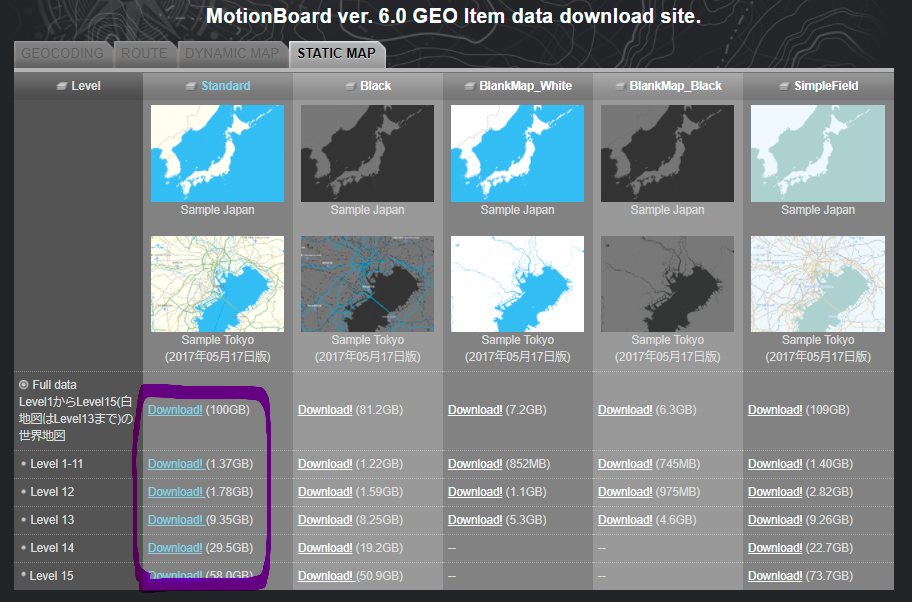Image resolution: width=912 pixels, height=602 pixels.
Task: Open BlankMap_Black Sample Japan thumbnail
Action: coord(667,154)
